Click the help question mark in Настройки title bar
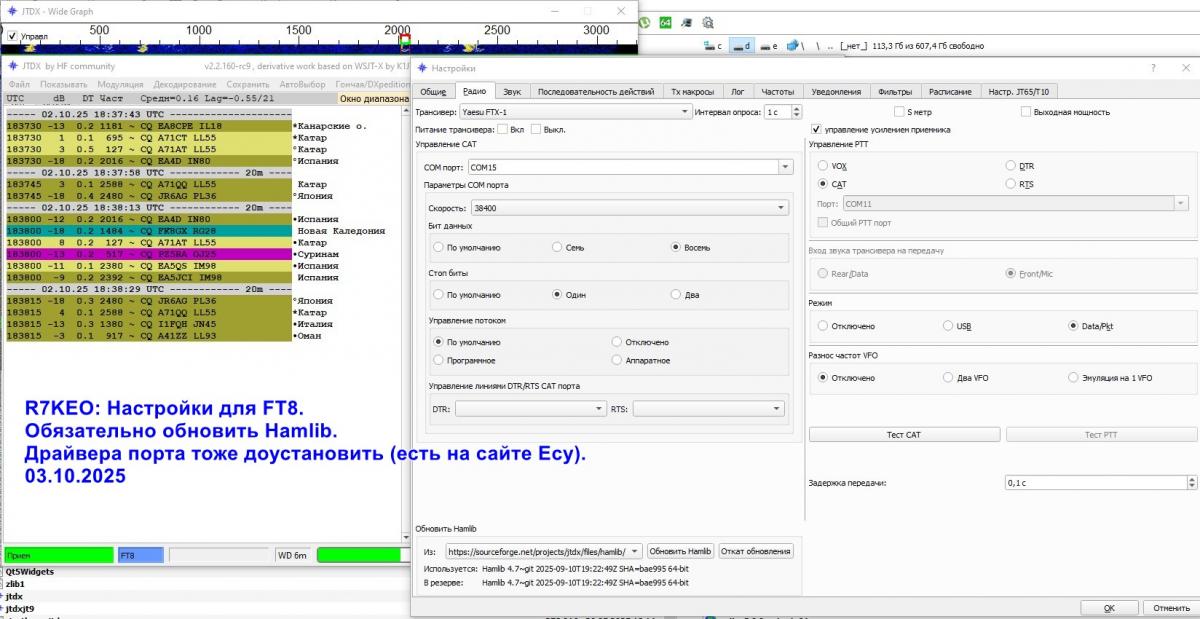 pos(1154,68)
